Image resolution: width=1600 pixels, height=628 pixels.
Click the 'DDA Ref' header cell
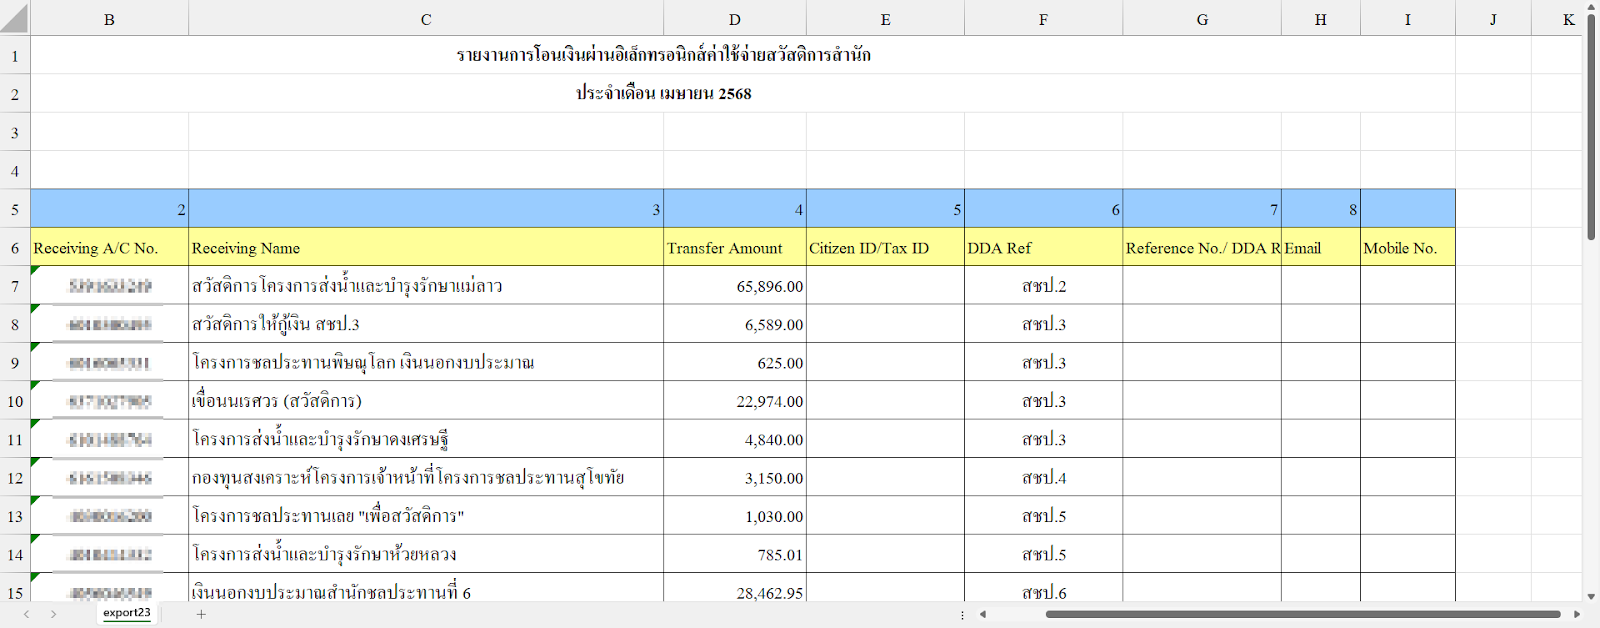tap(1043, 247)
